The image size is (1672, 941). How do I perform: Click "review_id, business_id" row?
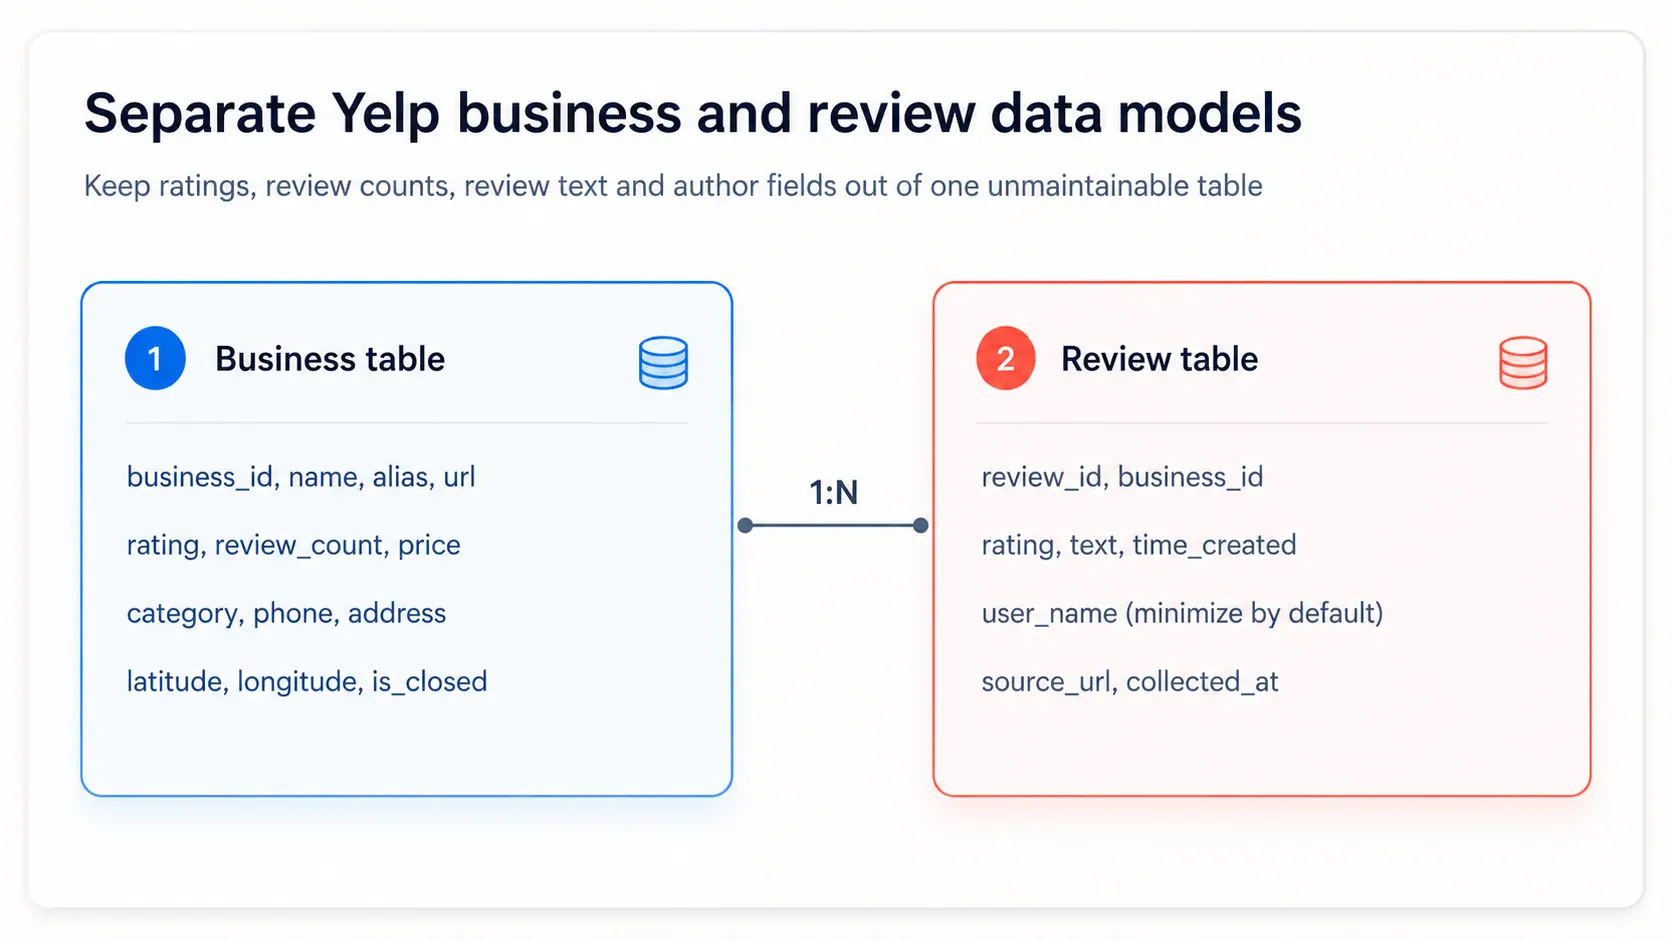click(x=1122, y=477)
